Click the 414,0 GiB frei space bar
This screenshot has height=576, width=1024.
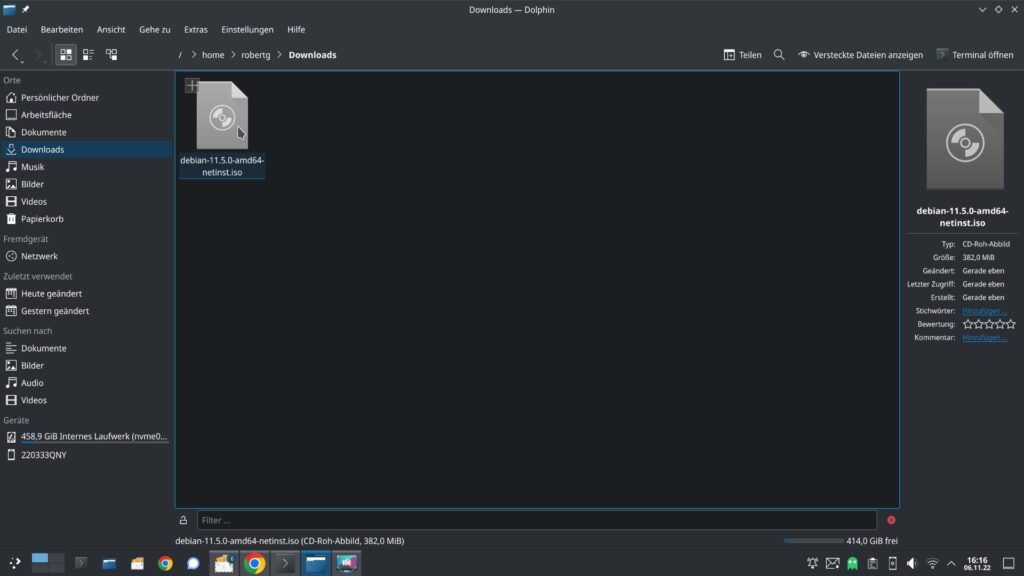(814, 541)
